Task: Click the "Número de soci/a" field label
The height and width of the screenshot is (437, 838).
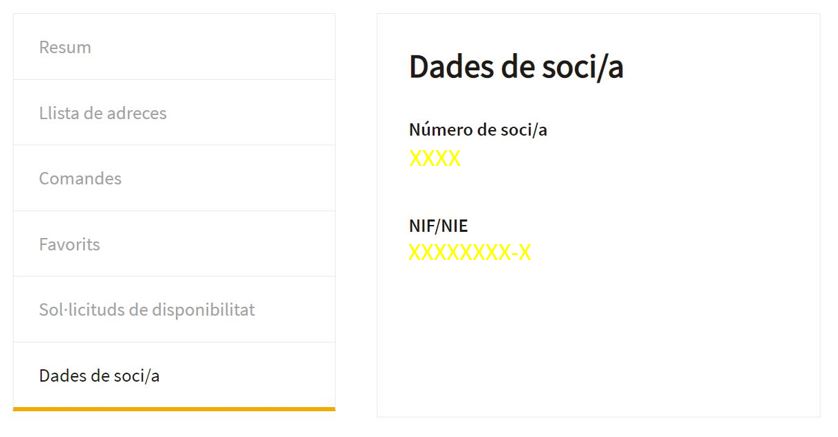Action: 478,129
